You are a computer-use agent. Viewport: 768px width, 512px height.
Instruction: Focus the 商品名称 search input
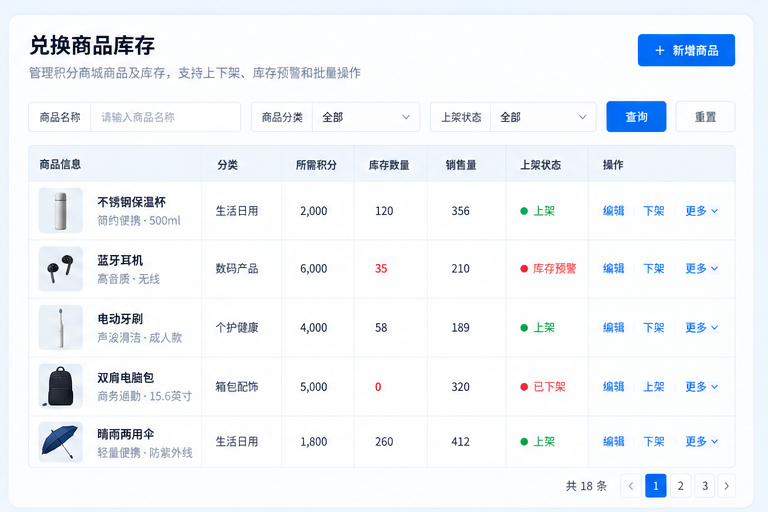(x=166, y=117)
